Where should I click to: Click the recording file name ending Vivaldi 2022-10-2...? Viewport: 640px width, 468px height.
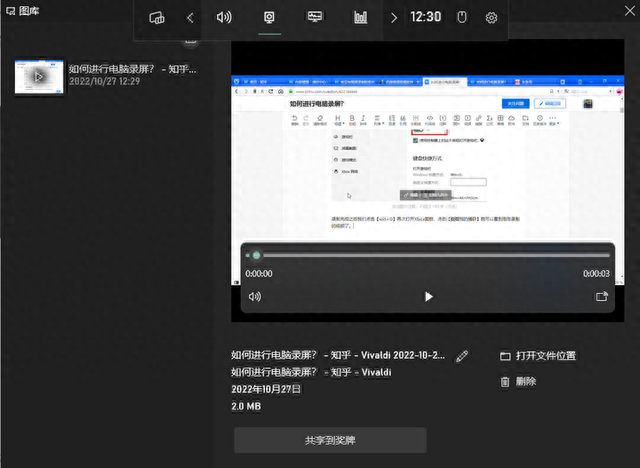tap(338, 355)
